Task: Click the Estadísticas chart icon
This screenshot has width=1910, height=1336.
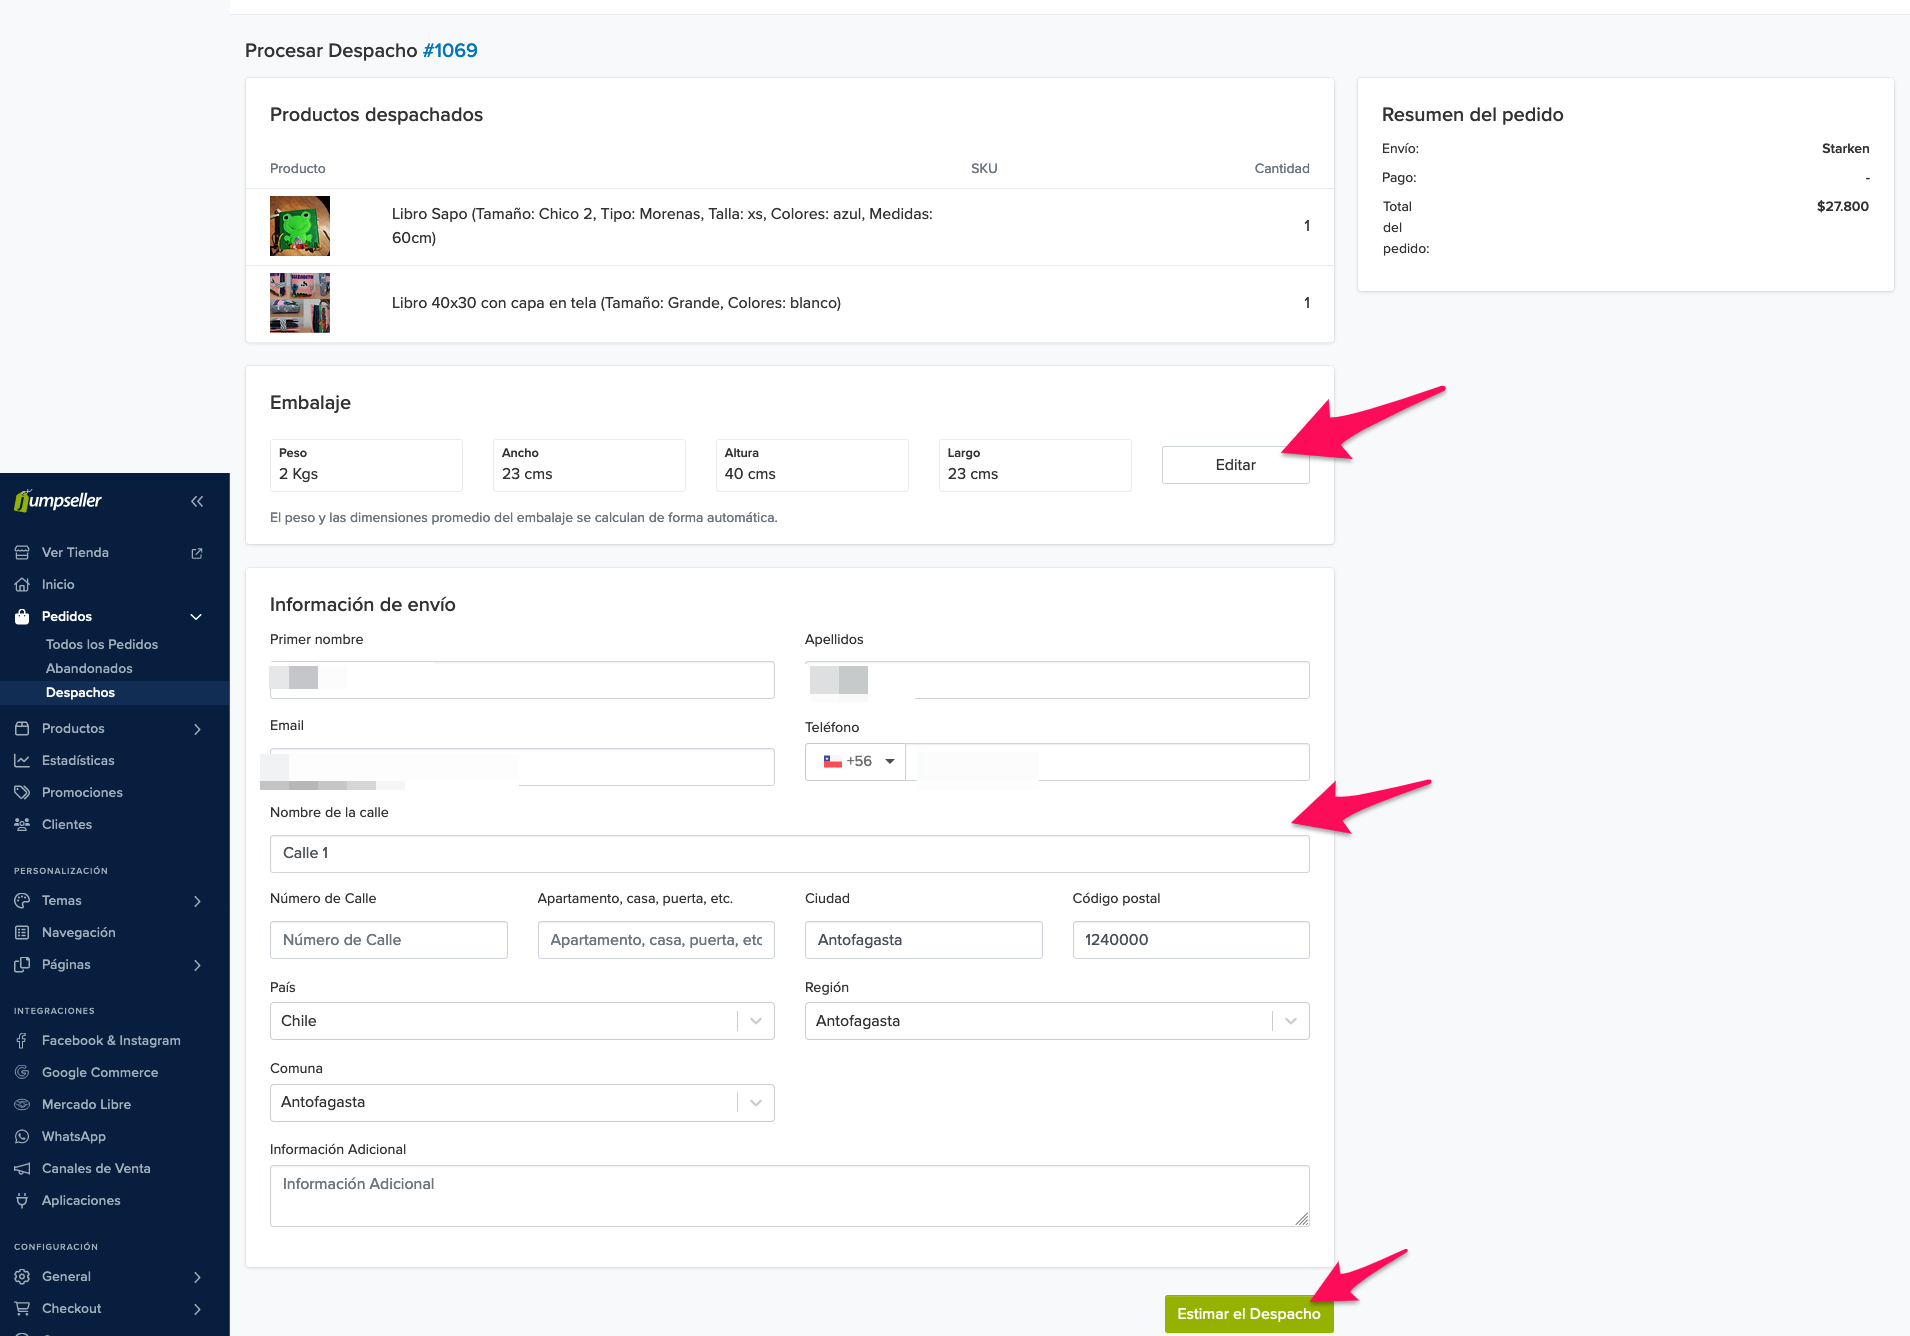Action: click(22, 761)
